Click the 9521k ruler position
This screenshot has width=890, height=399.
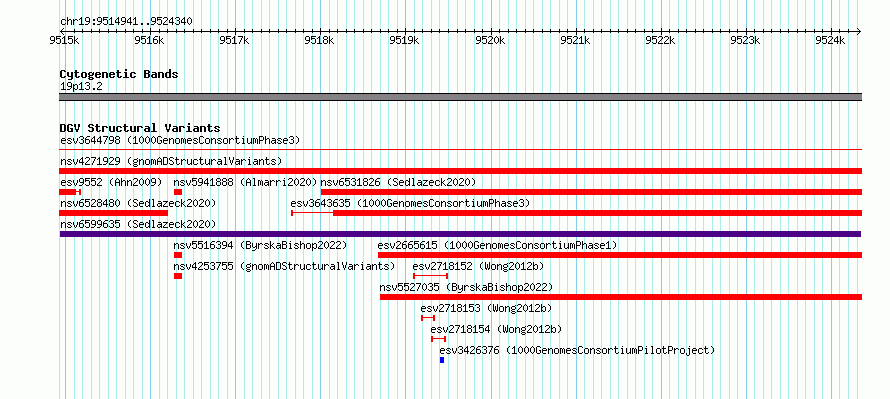click(x=575, y=40)
